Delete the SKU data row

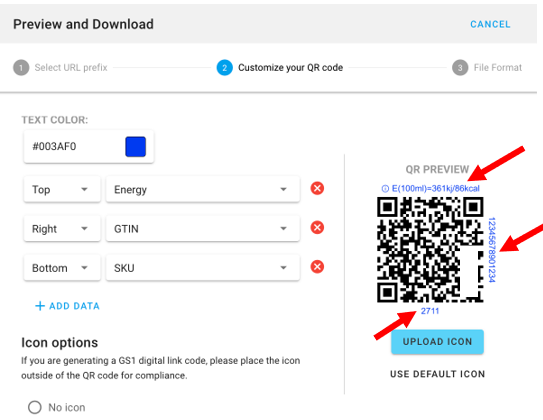pos(317,267)
